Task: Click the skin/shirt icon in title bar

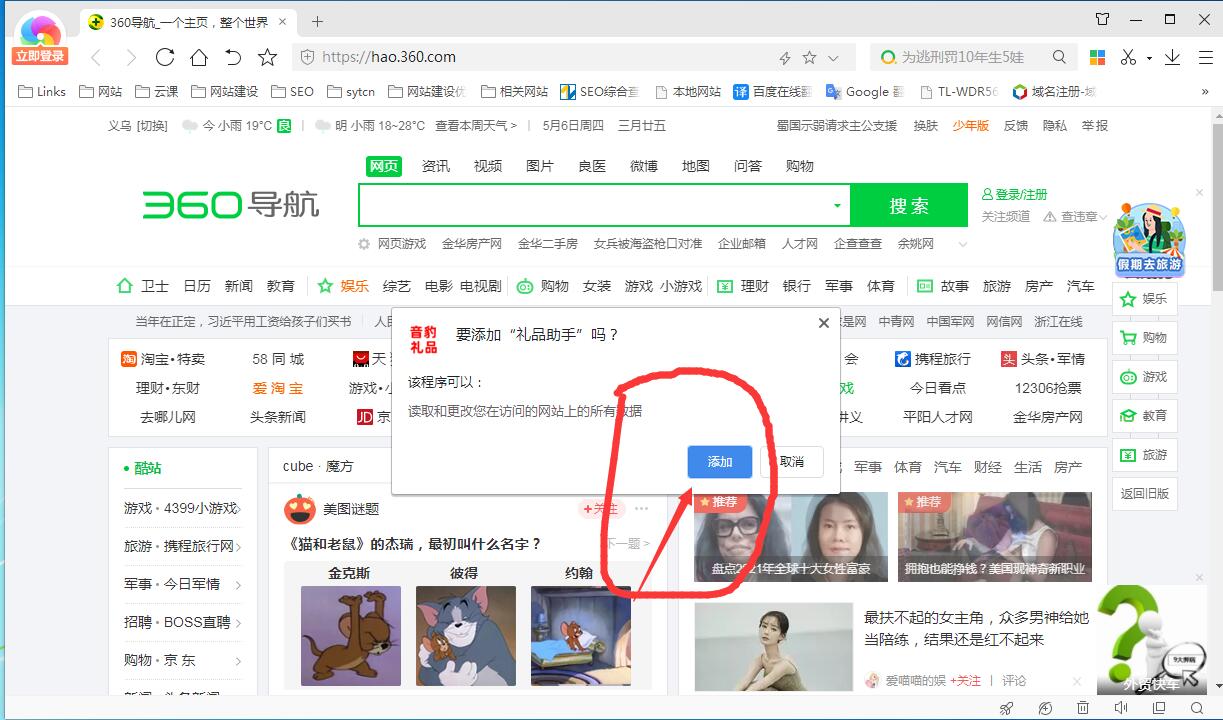Action: [1103, 19]
